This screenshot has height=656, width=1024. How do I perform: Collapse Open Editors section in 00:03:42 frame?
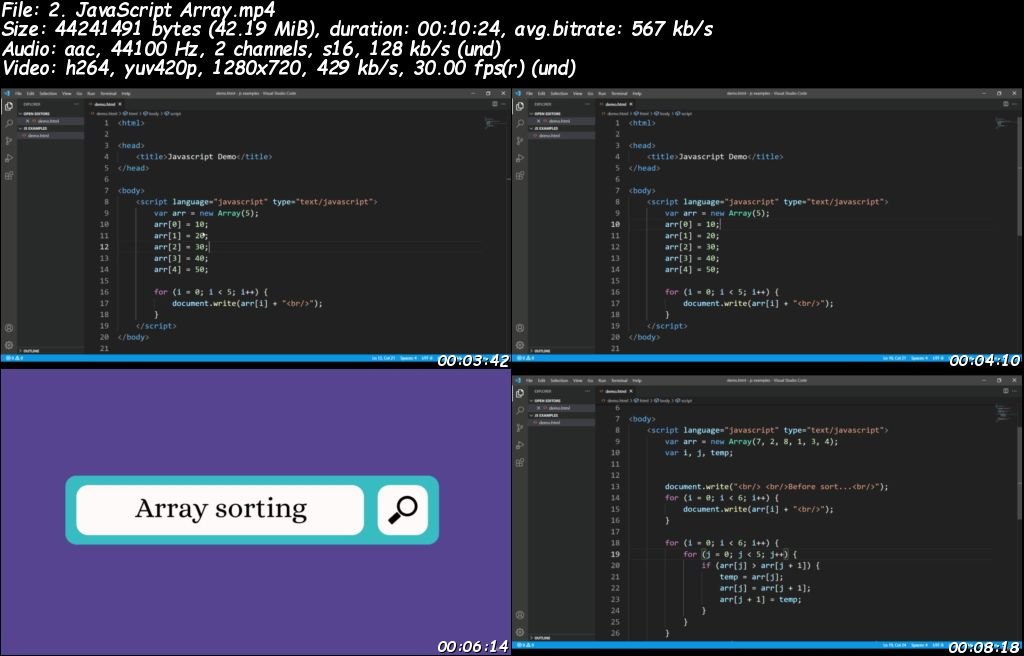coord(34,114)
